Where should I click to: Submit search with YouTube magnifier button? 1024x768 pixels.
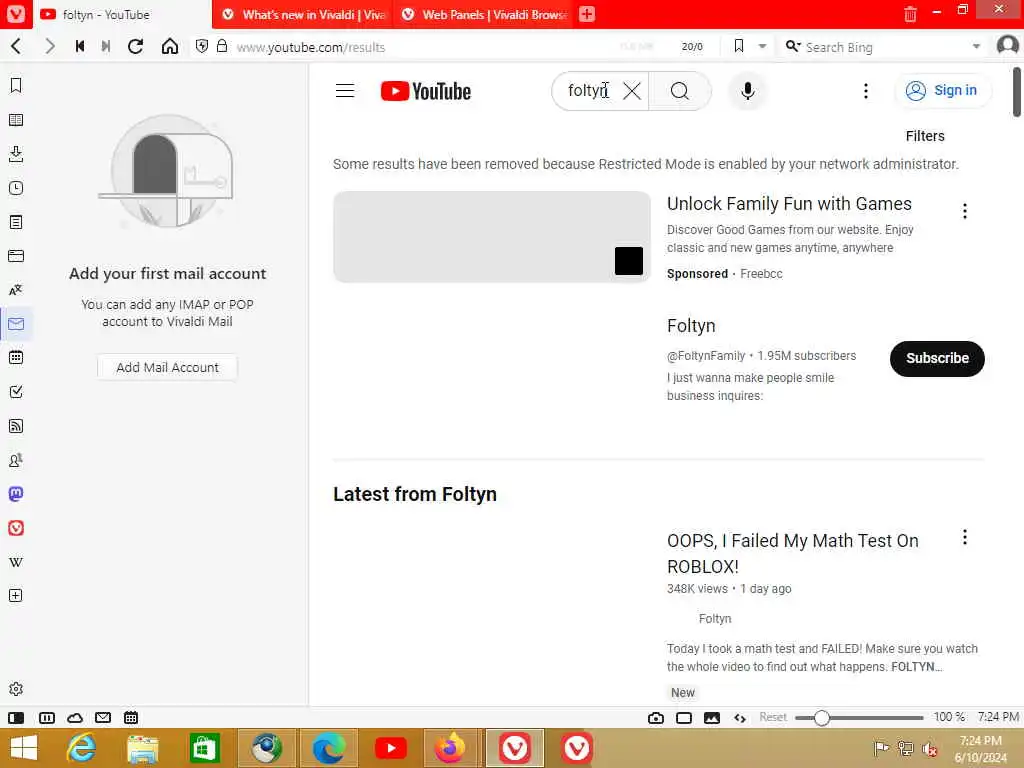click(x=679, y=91)
